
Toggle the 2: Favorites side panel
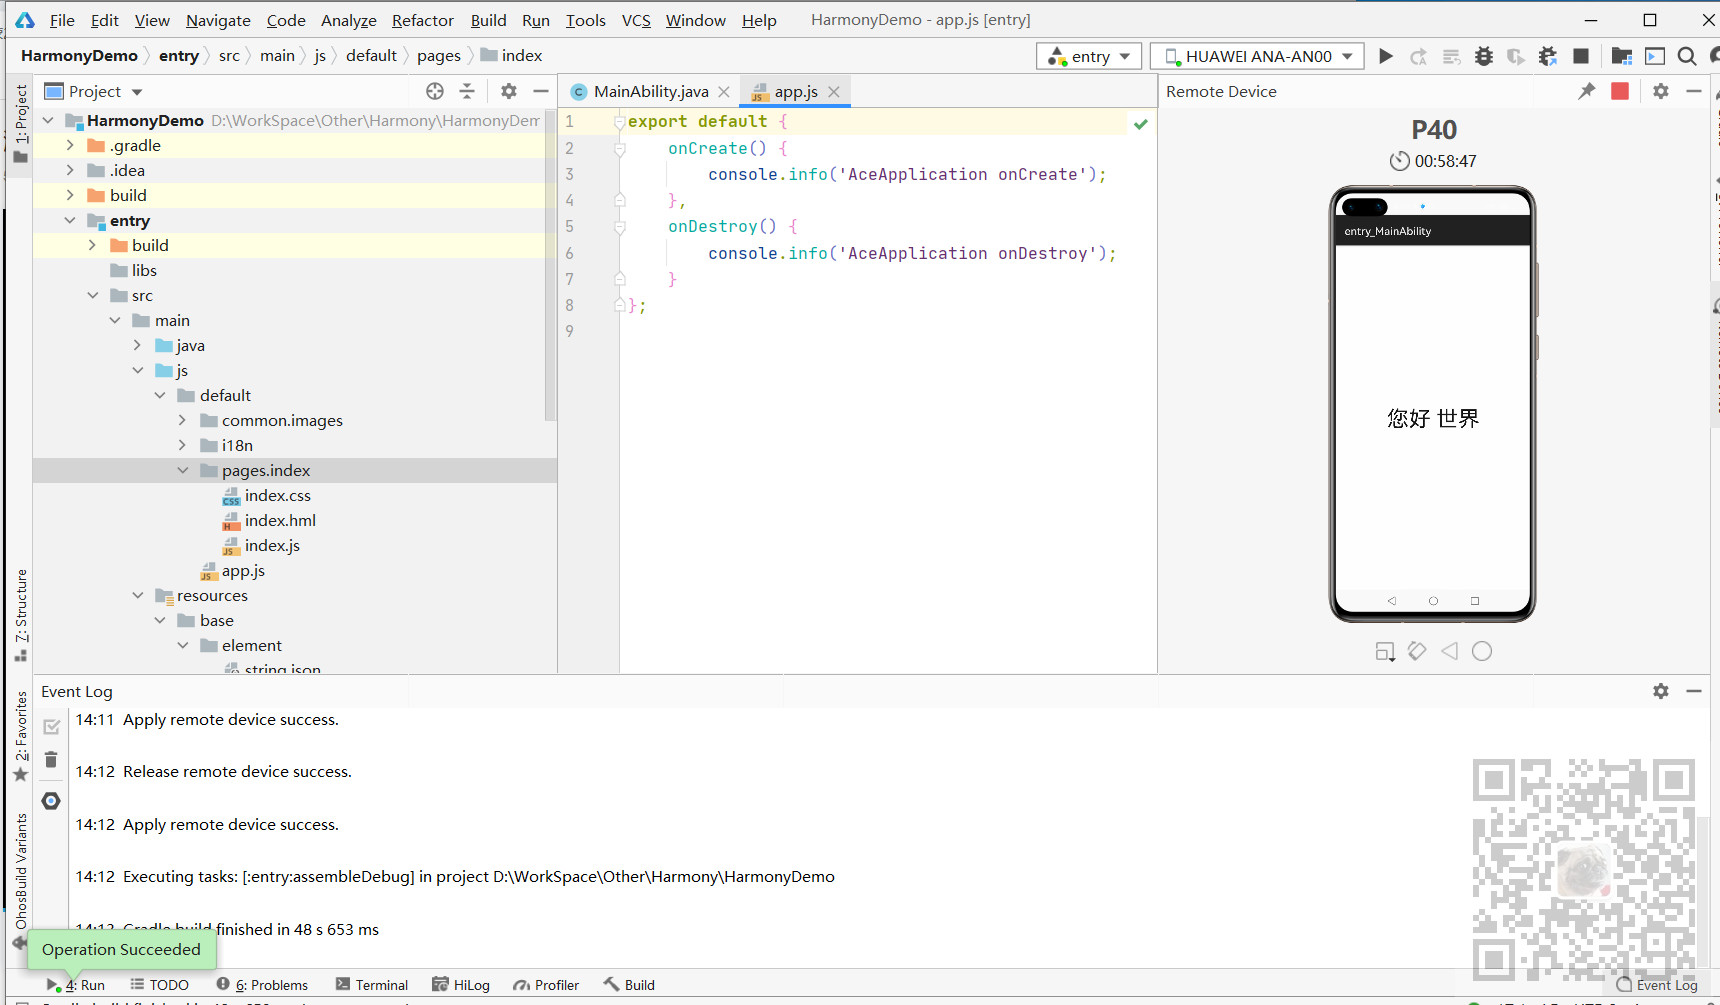[x=21, y=737]
